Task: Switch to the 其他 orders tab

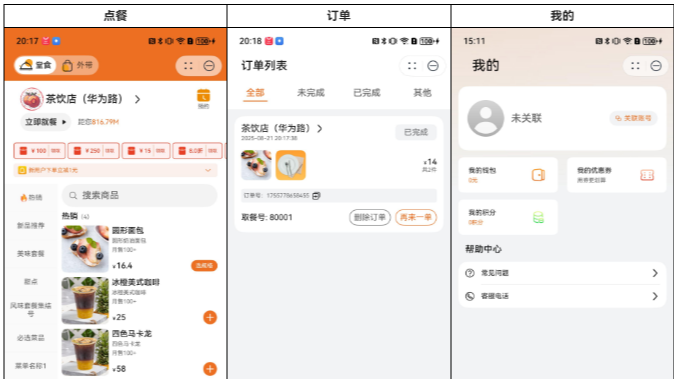Action: coord(422,93)
